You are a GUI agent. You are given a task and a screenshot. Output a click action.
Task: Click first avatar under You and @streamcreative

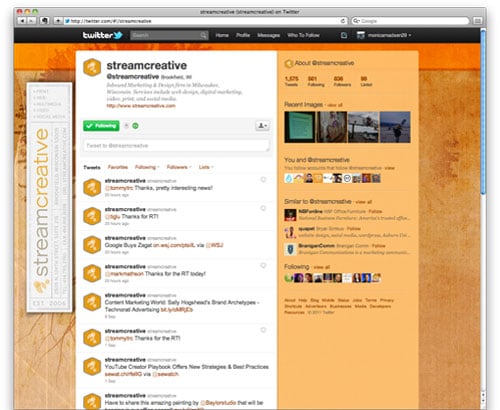tap(289, 178)
